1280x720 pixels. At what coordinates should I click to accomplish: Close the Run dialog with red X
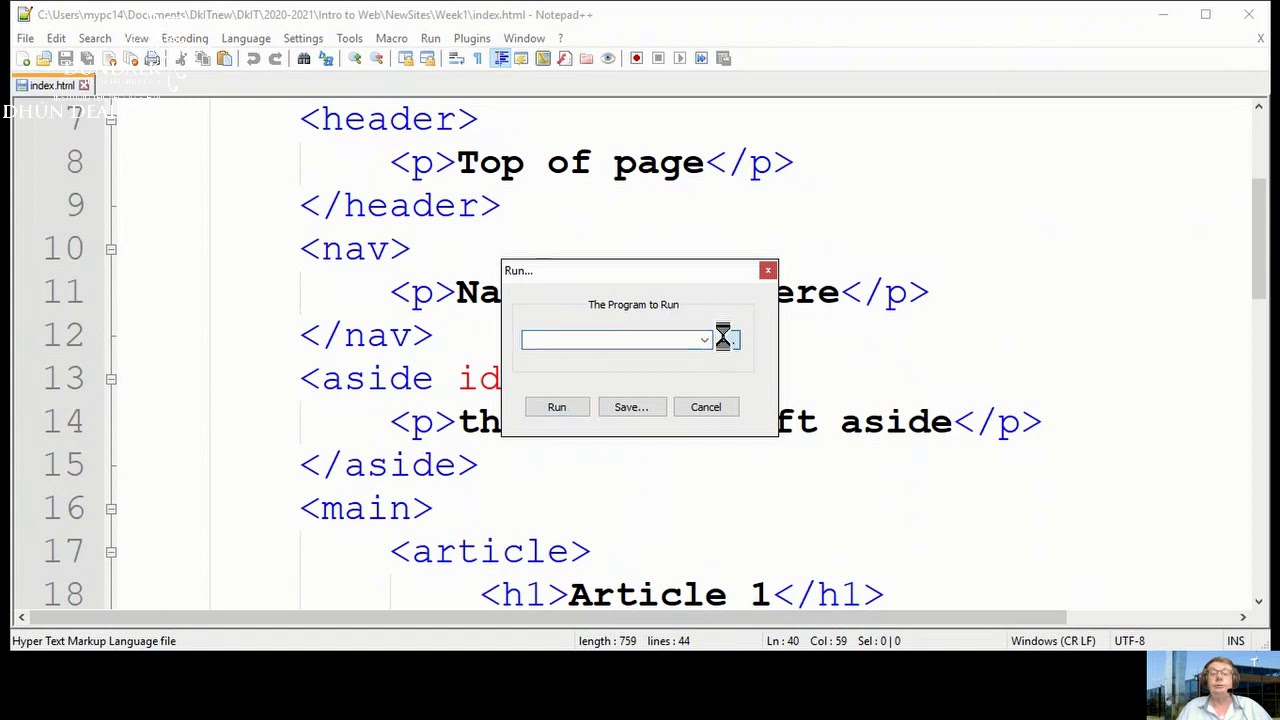click(767, 271)
